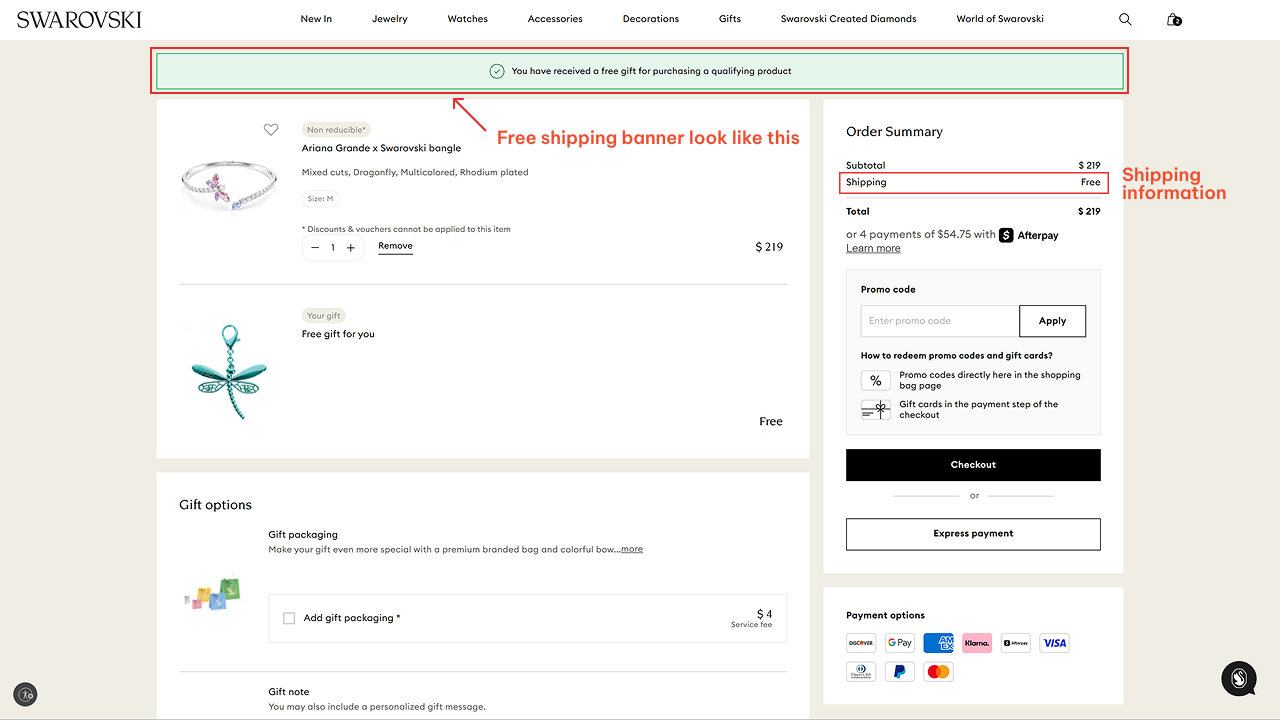Viewport: 1280px width, 720px height.
Task: Click the Discover card payment icon
Action: pos(860,642)
